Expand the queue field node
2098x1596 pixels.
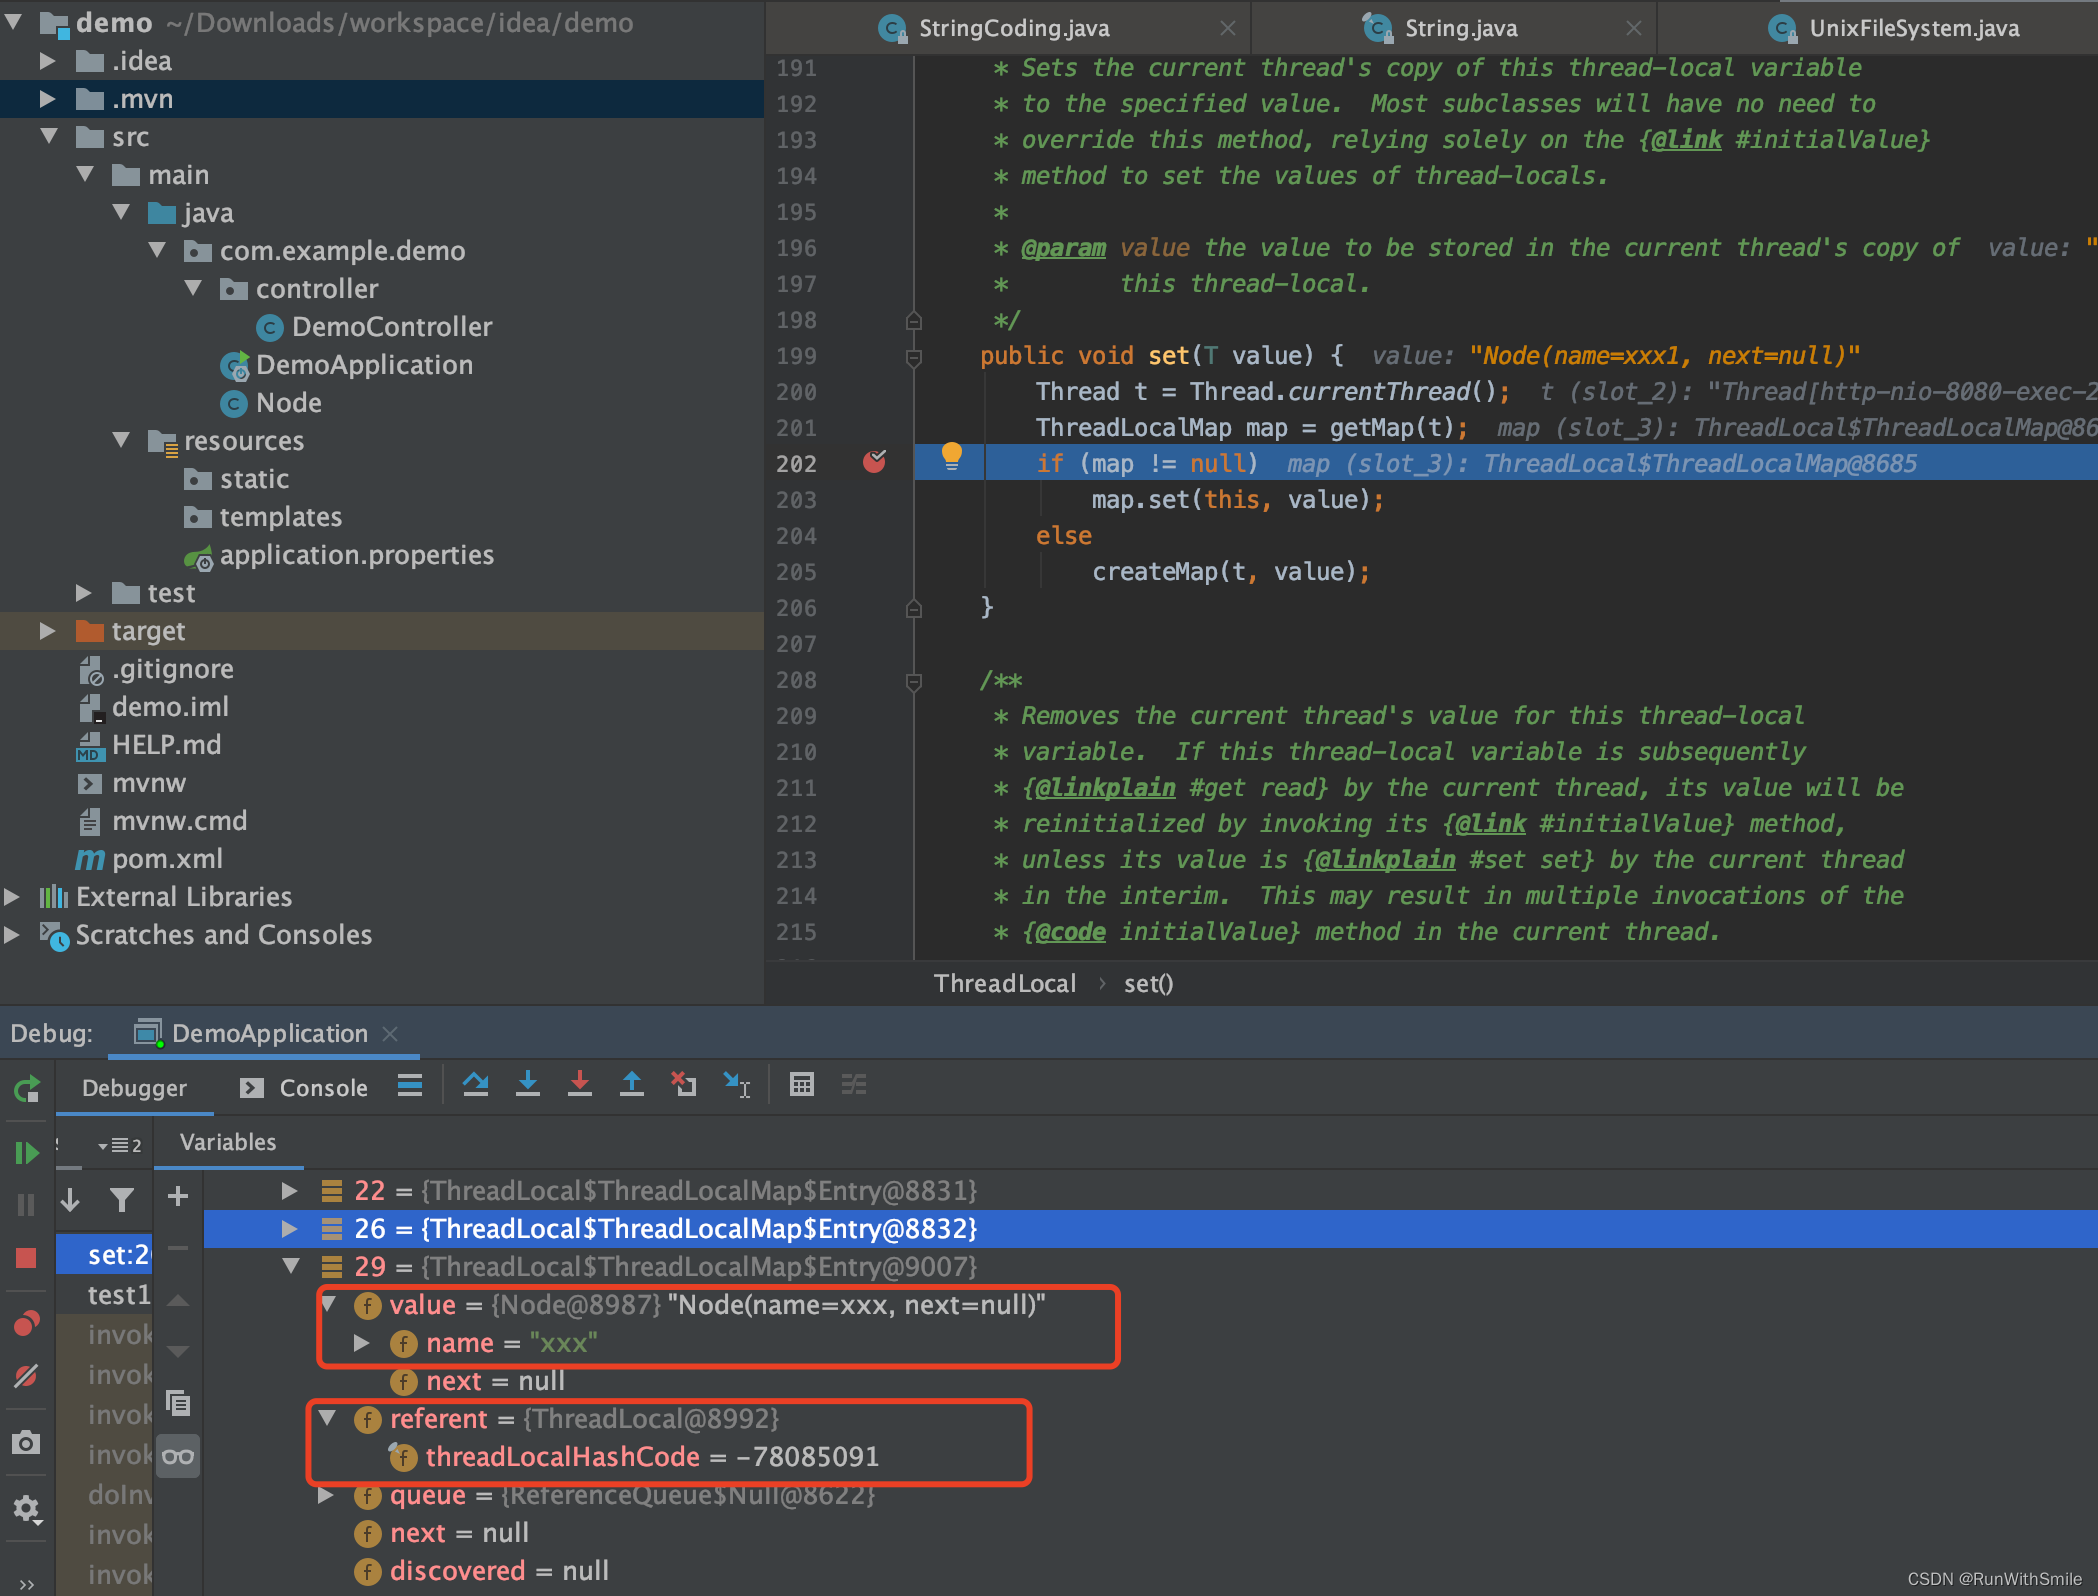pos(326,1496)
